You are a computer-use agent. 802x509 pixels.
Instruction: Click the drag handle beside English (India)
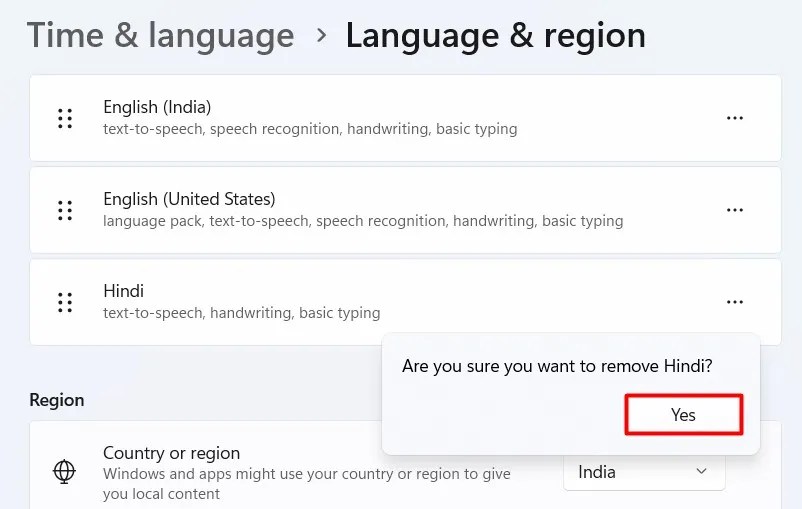65,118
